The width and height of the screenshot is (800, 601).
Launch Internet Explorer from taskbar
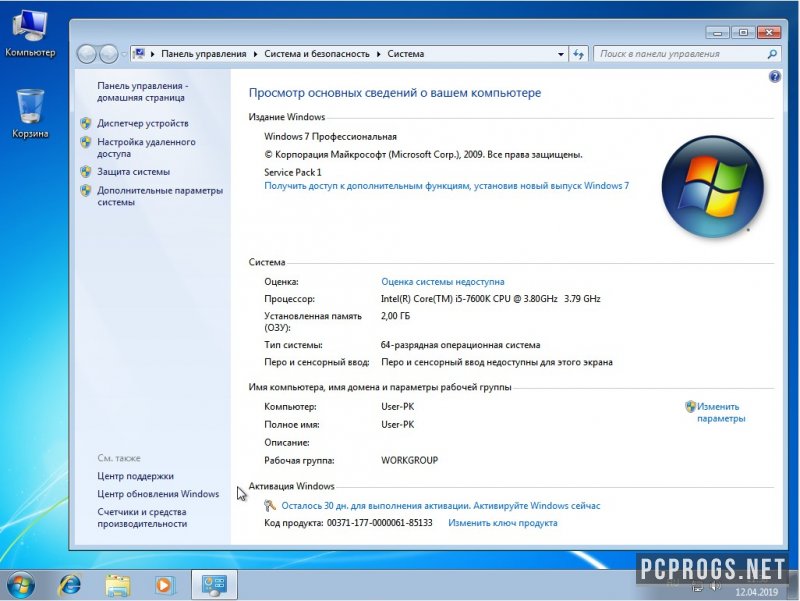(70, 585)
